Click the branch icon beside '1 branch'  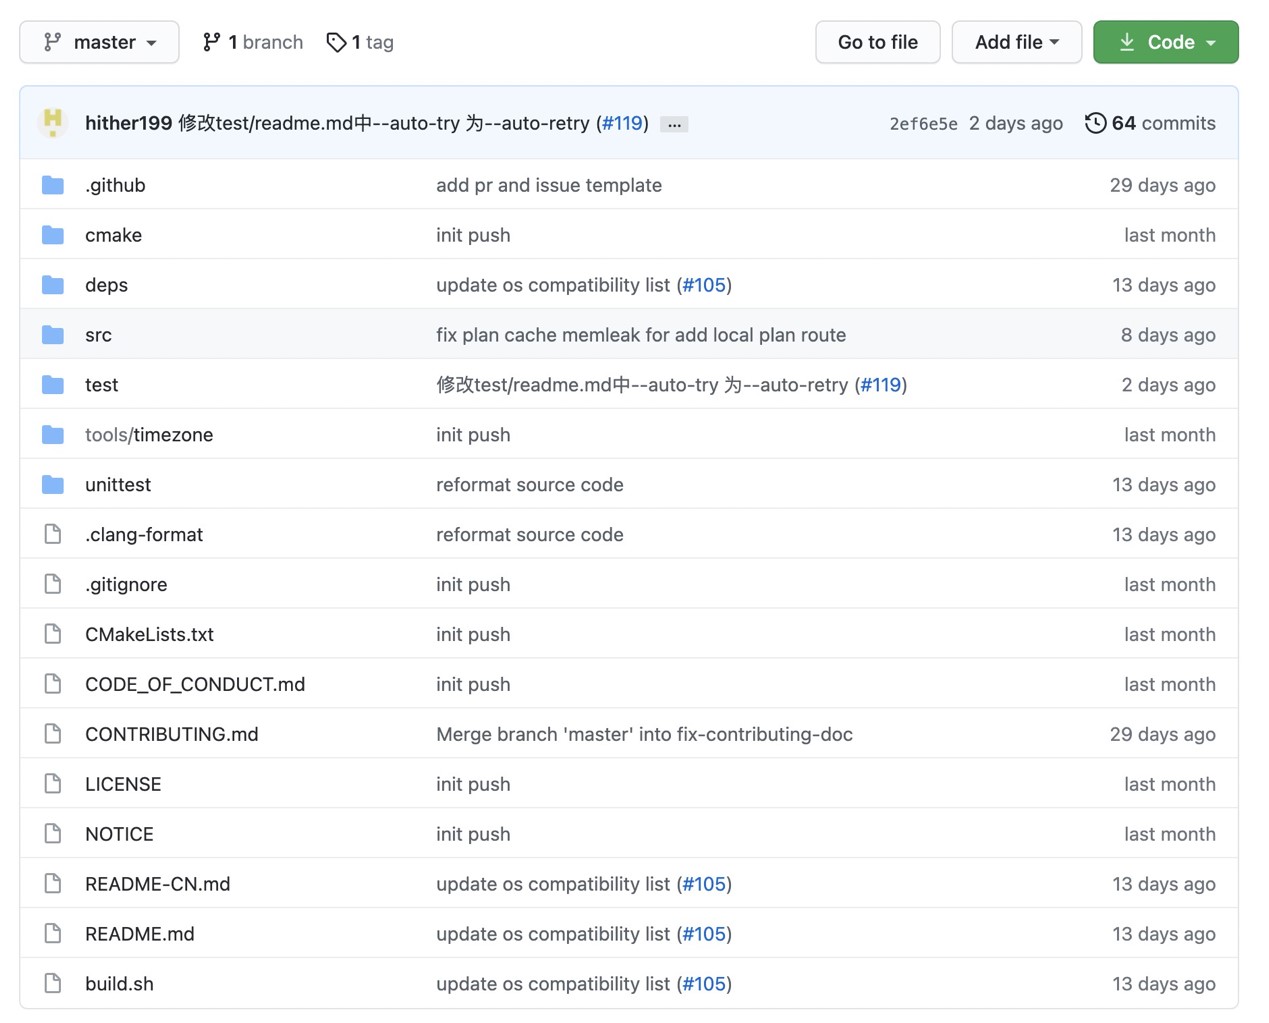(211, 42)
